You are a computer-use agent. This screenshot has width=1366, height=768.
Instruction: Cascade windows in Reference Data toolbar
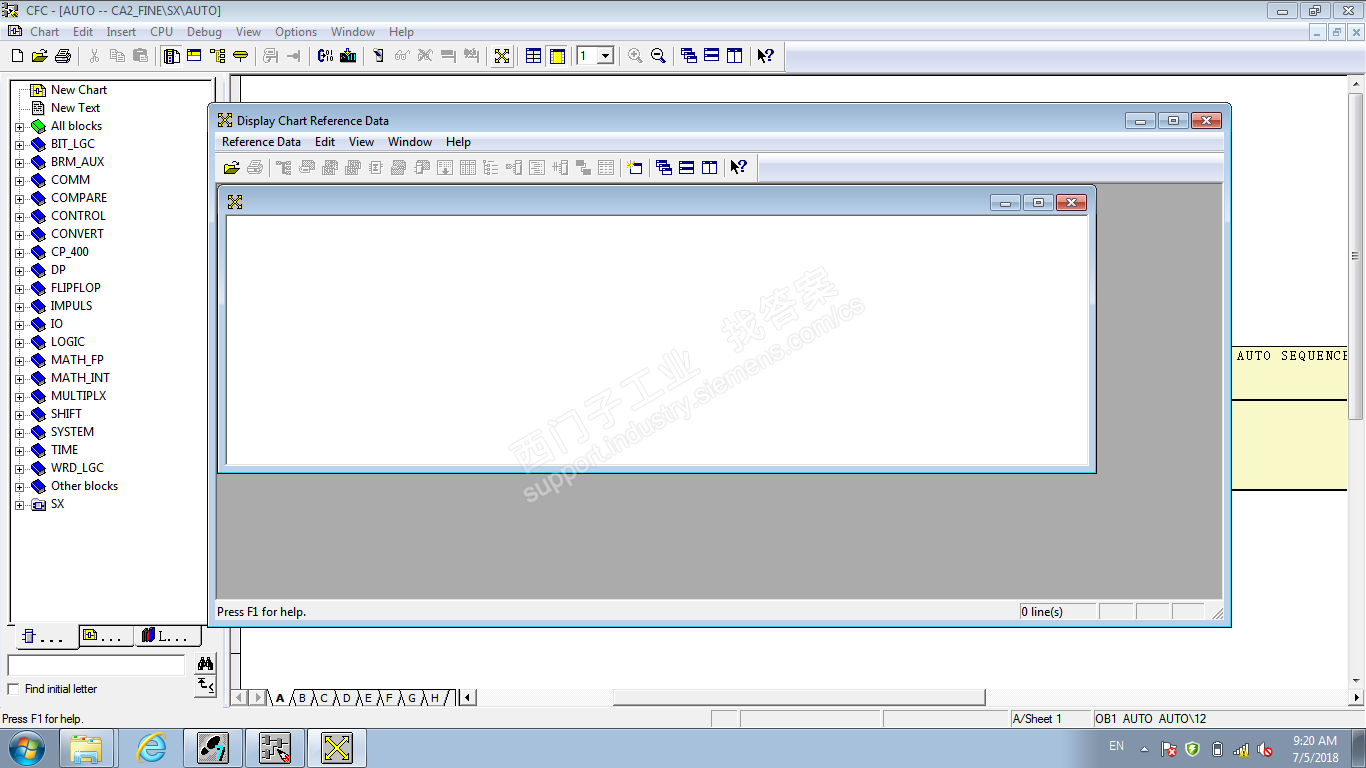click(x=664, y=168)
